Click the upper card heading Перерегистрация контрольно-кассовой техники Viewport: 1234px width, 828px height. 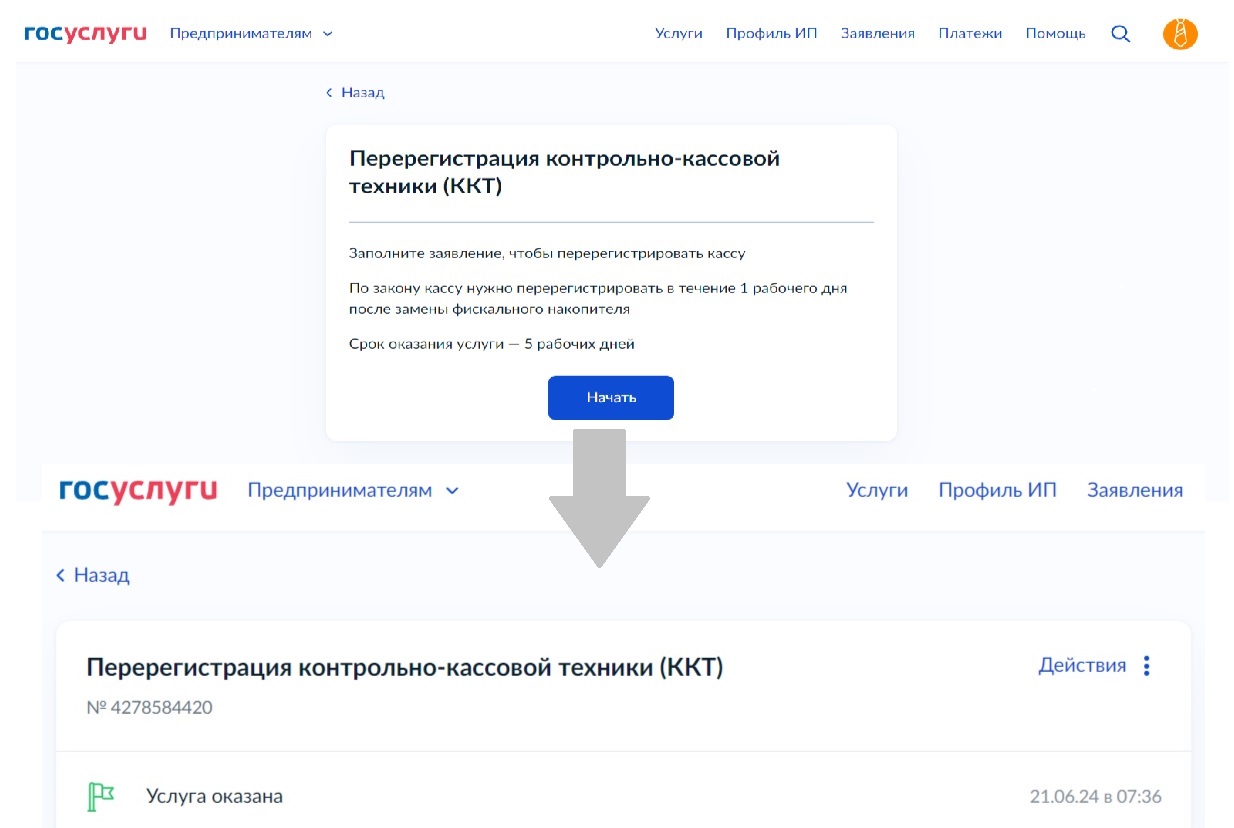click(x=564, y=172)
